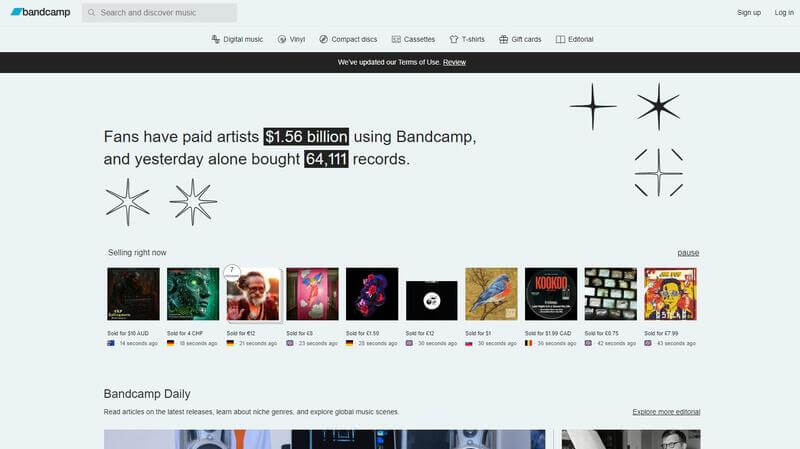Click the German flag under €1.50 sale
Image resolution: width=800 pixels, height=449 pixels.
tap(349, 343)
